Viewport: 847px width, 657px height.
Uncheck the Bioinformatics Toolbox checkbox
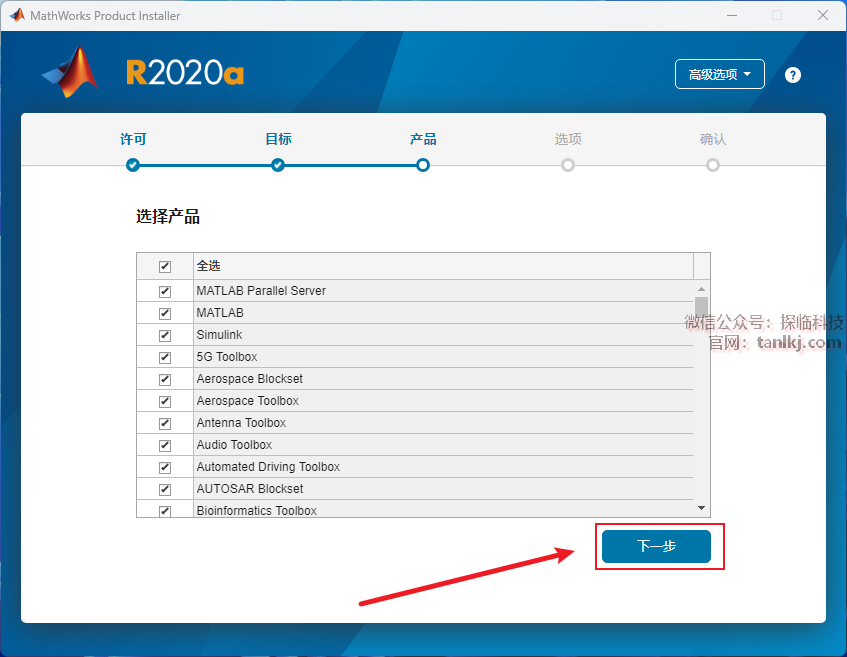coord(165,511)
